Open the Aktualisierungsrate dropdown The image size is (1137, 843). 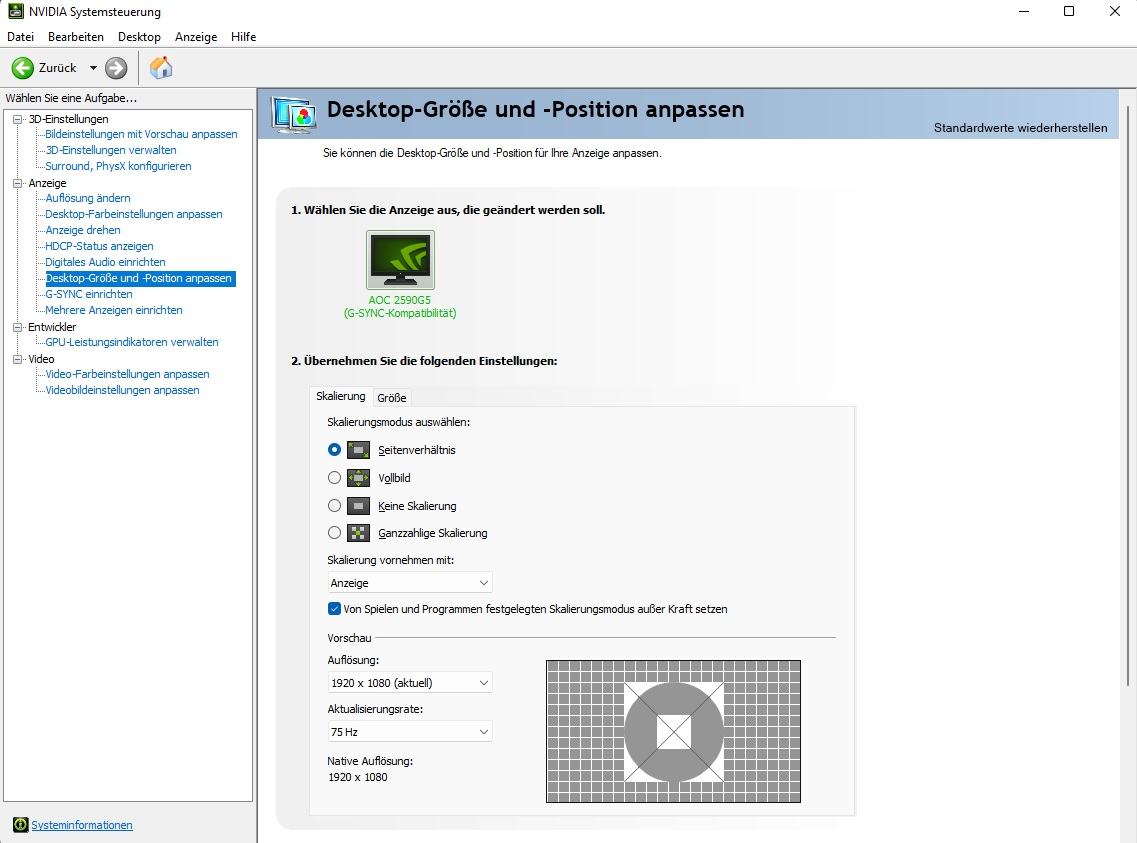point(410,732)
